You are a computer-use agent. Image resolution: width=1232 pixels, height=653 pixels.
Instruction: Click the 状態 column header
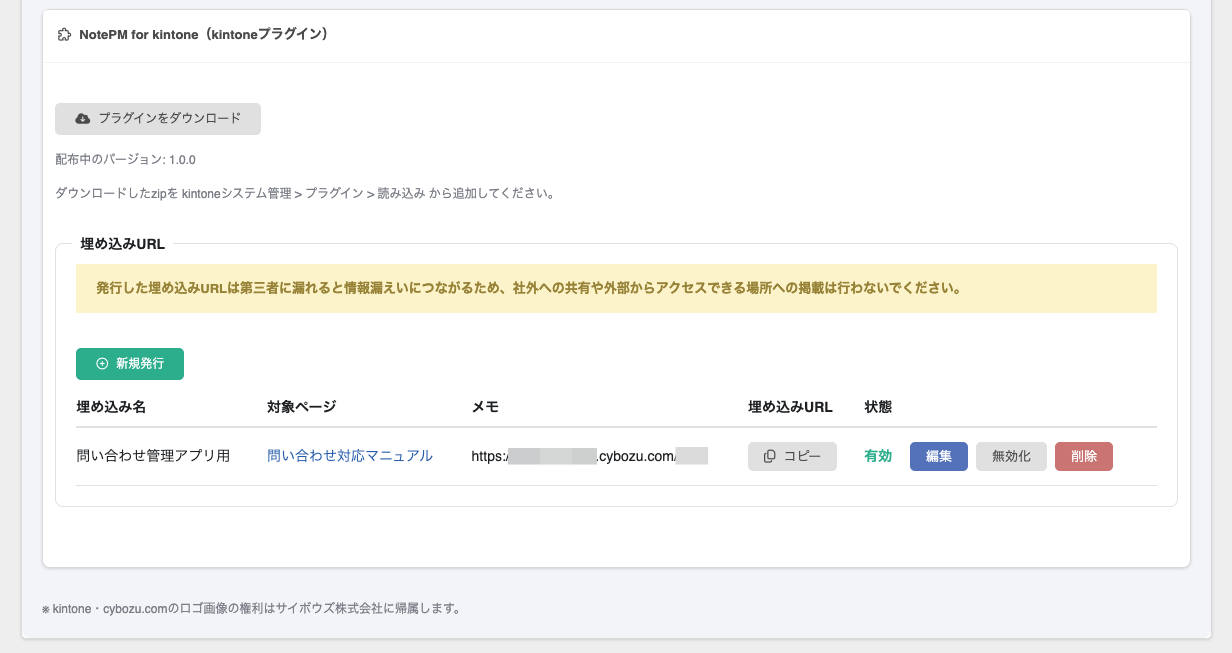tap(878, 407)
